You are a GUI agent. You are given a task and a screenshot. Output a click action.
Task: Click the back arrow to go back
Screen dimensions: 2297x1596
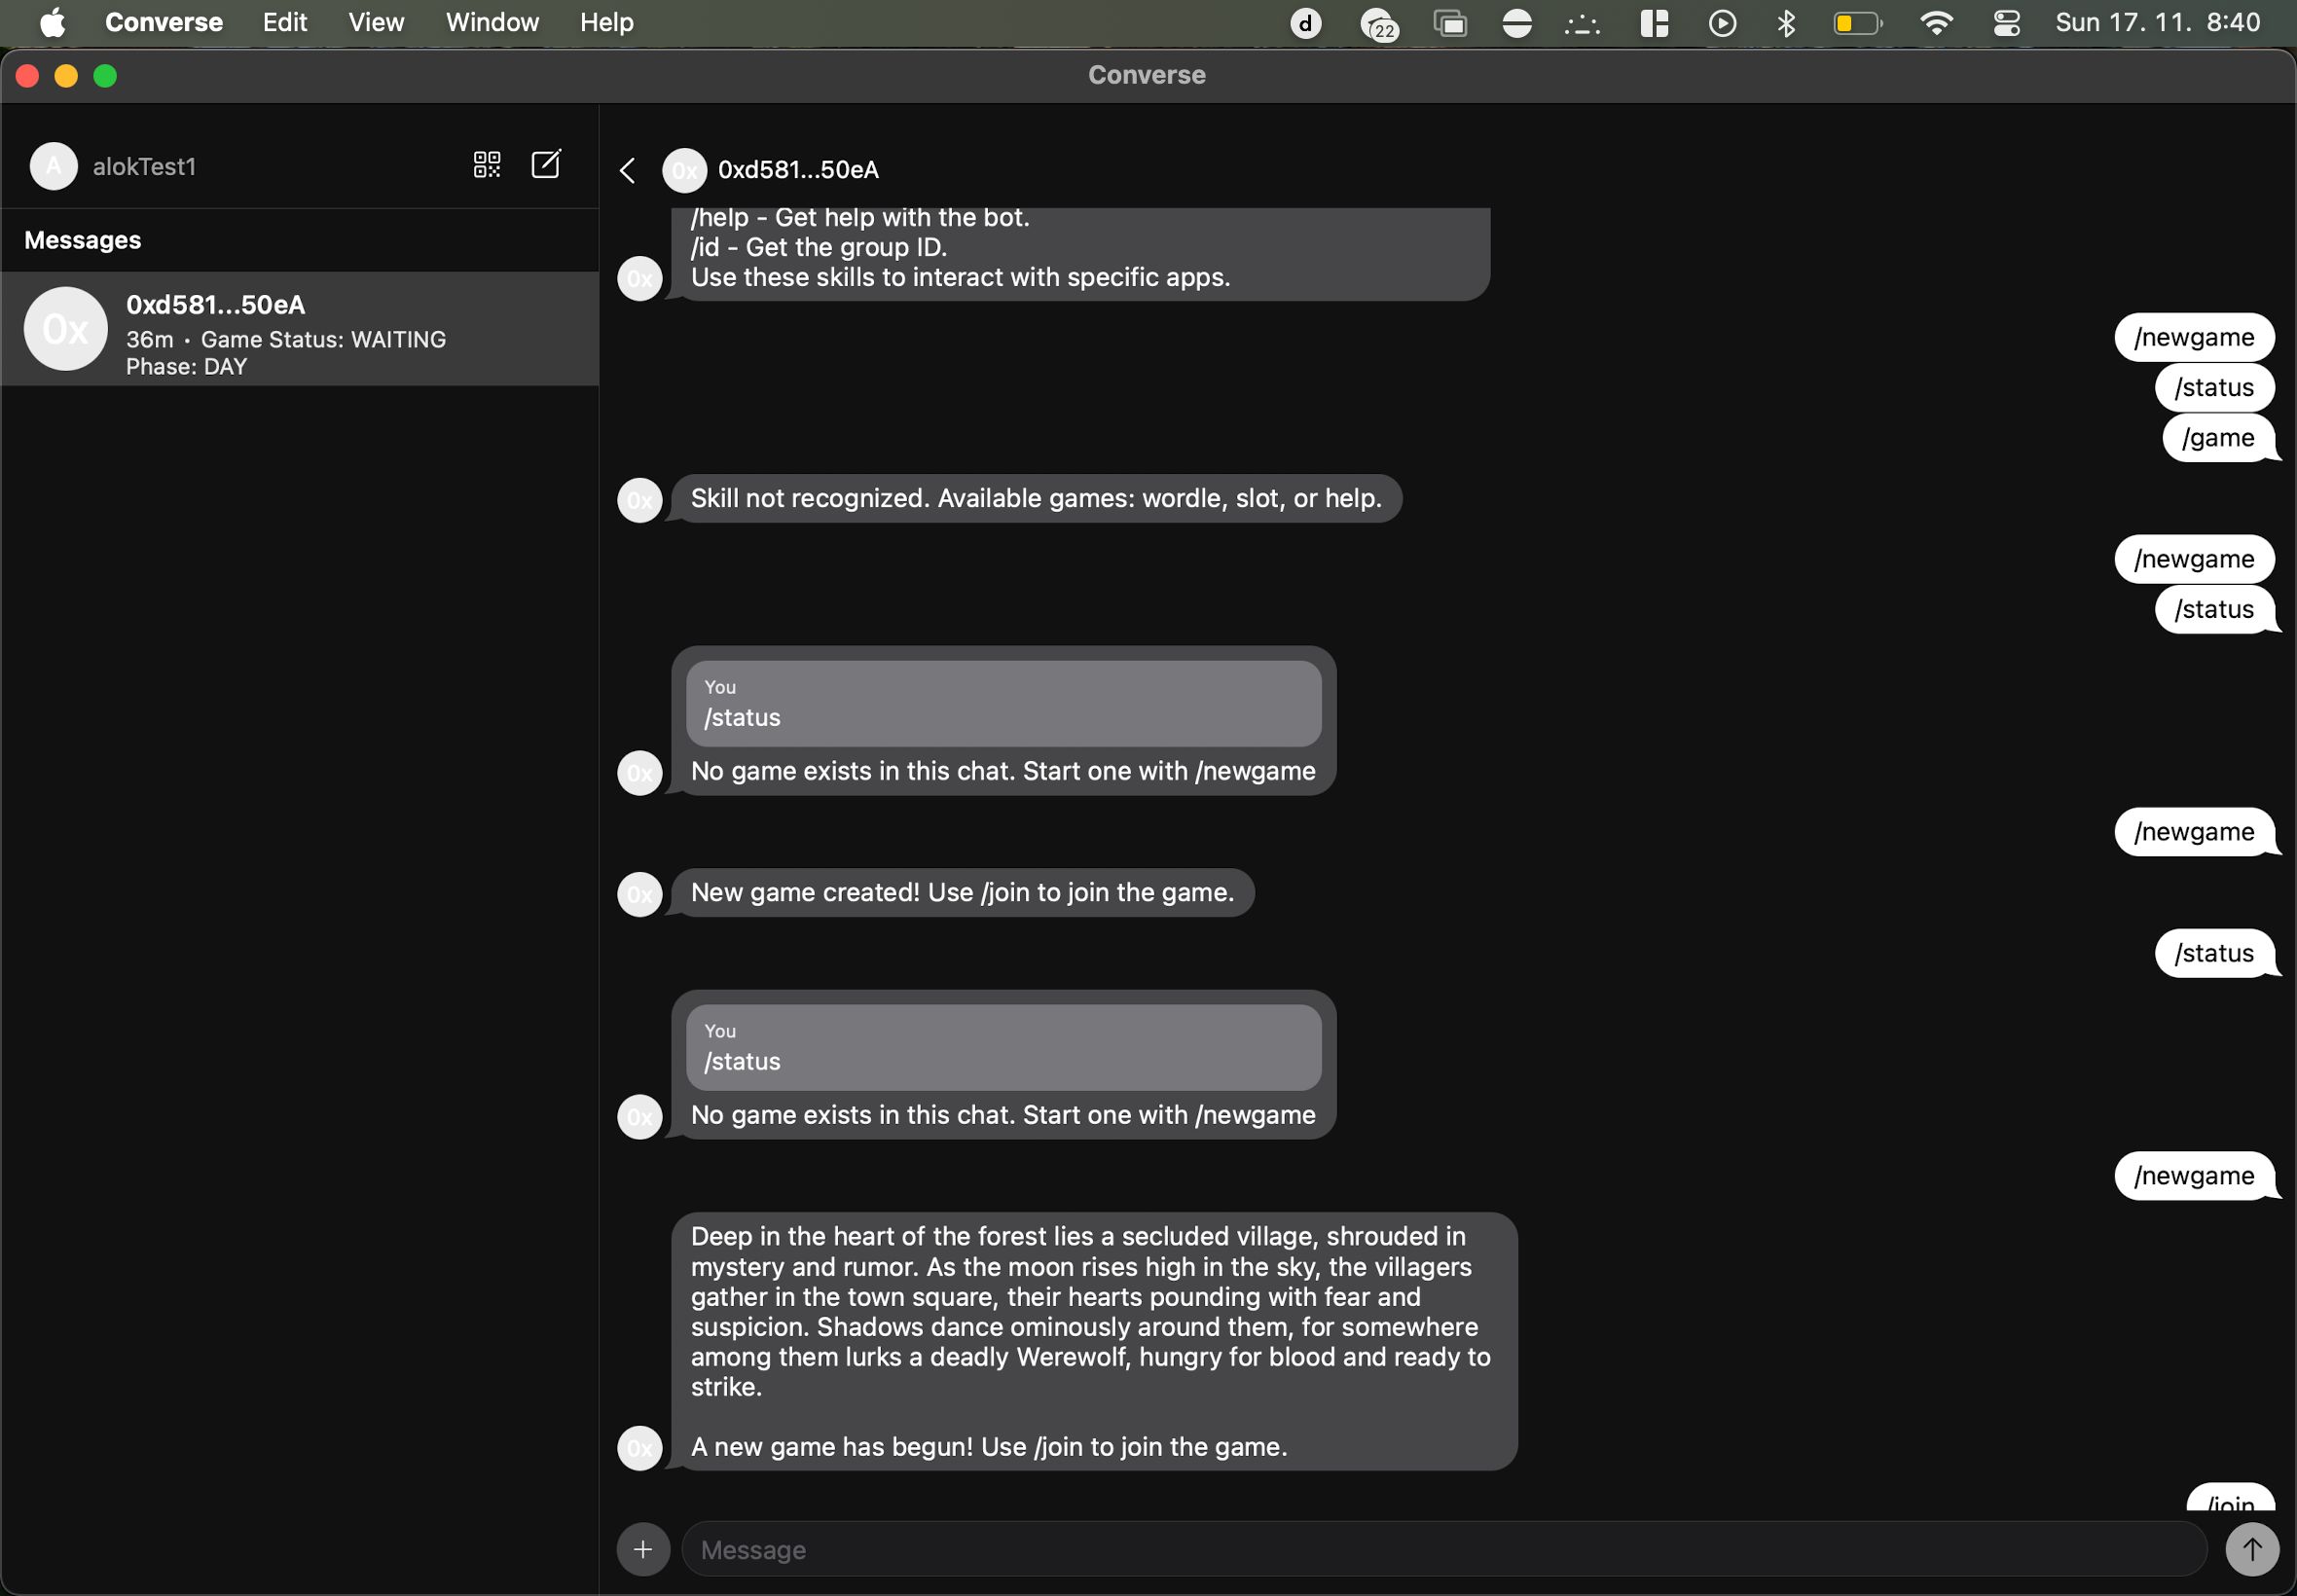(x=629, y=169)
